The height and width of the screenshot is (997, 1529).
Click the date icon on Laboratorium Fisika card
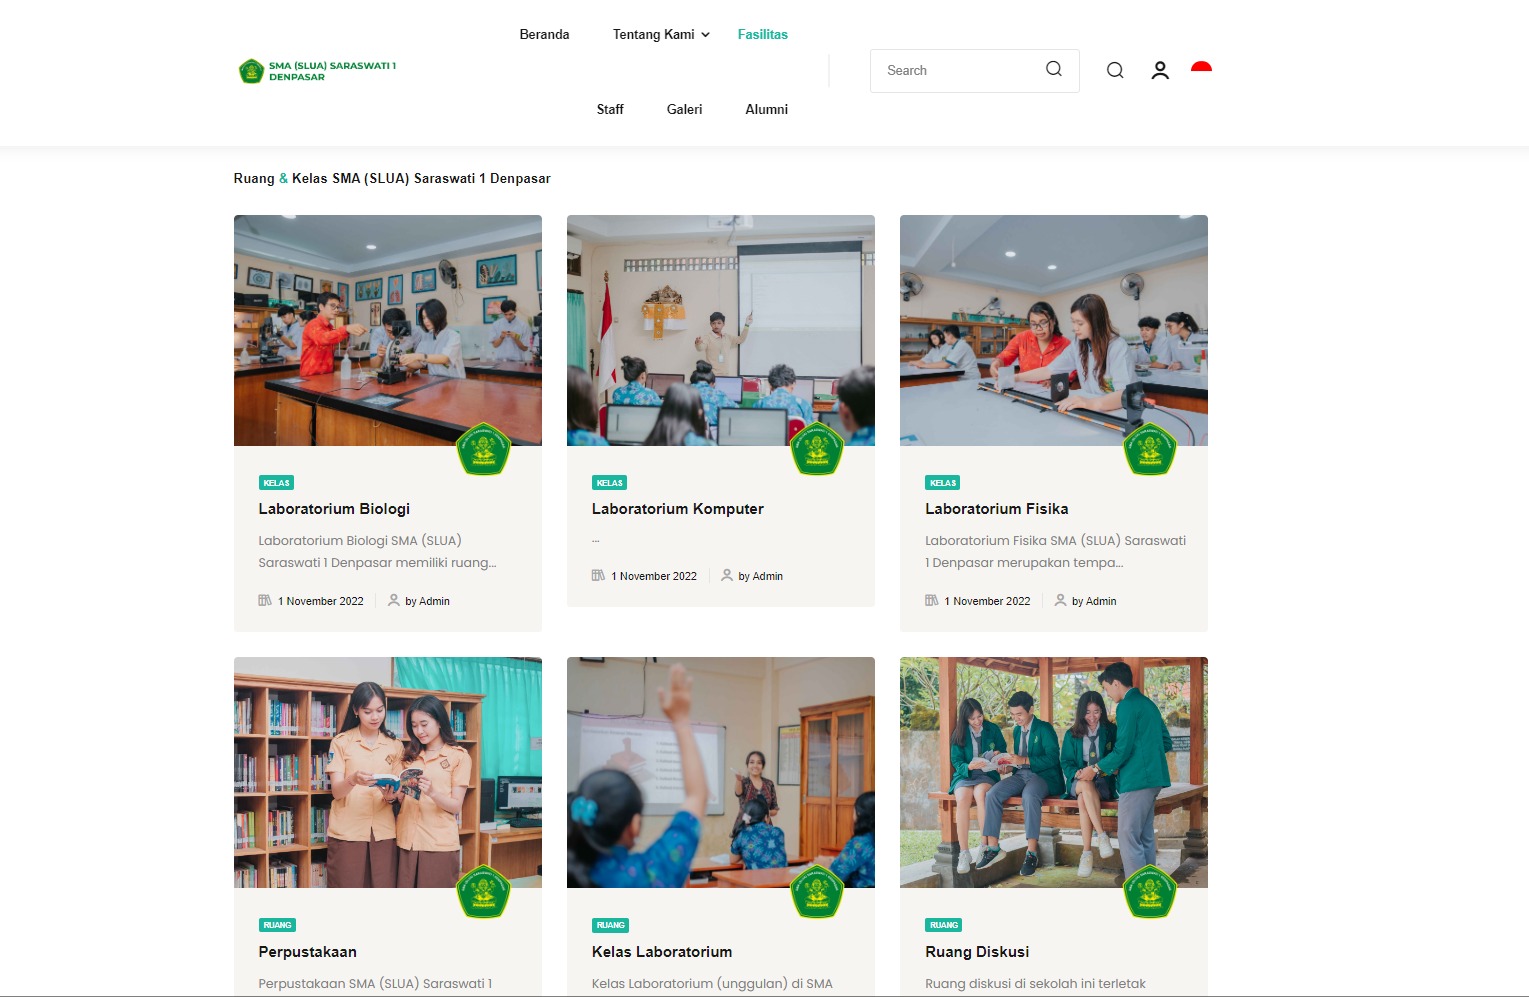tap(931, 600)
